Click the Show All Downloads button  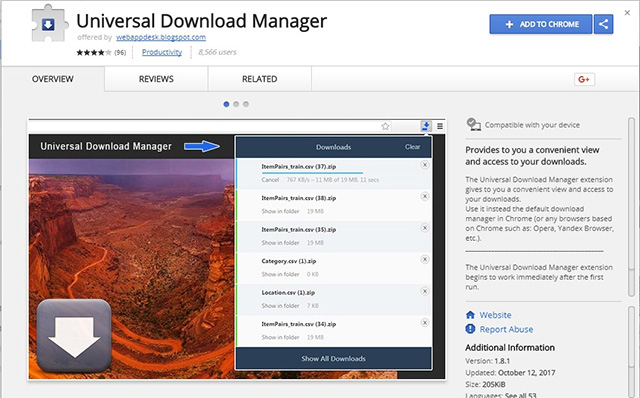333,358
